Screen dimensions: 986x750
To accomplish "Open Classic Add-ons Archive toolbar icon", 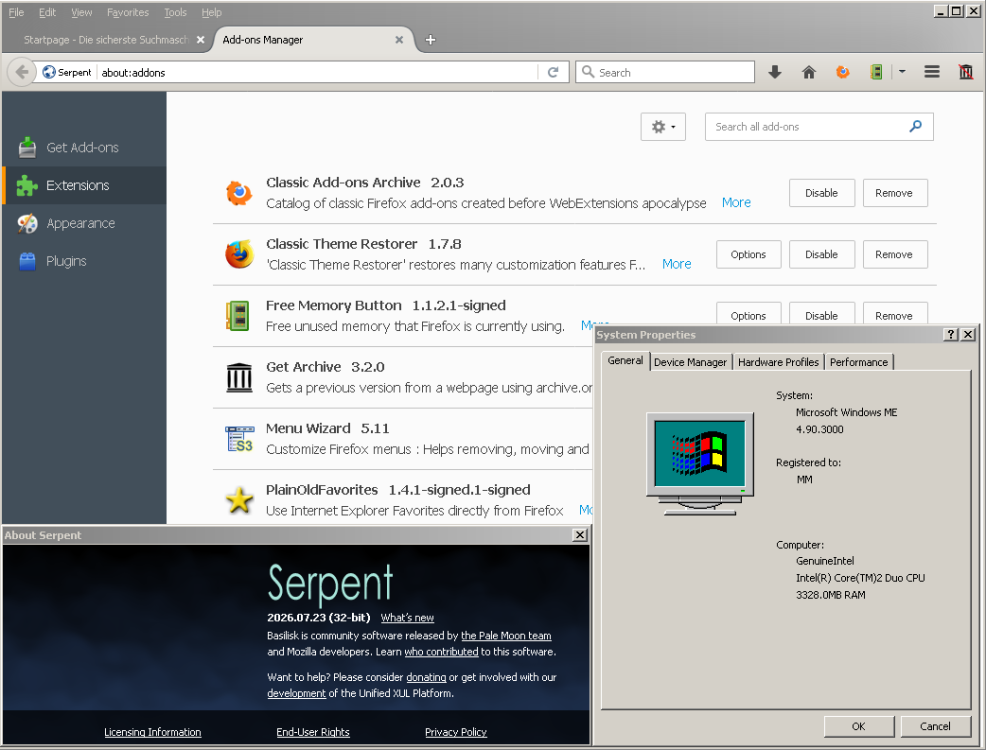I will coord(843,72).
